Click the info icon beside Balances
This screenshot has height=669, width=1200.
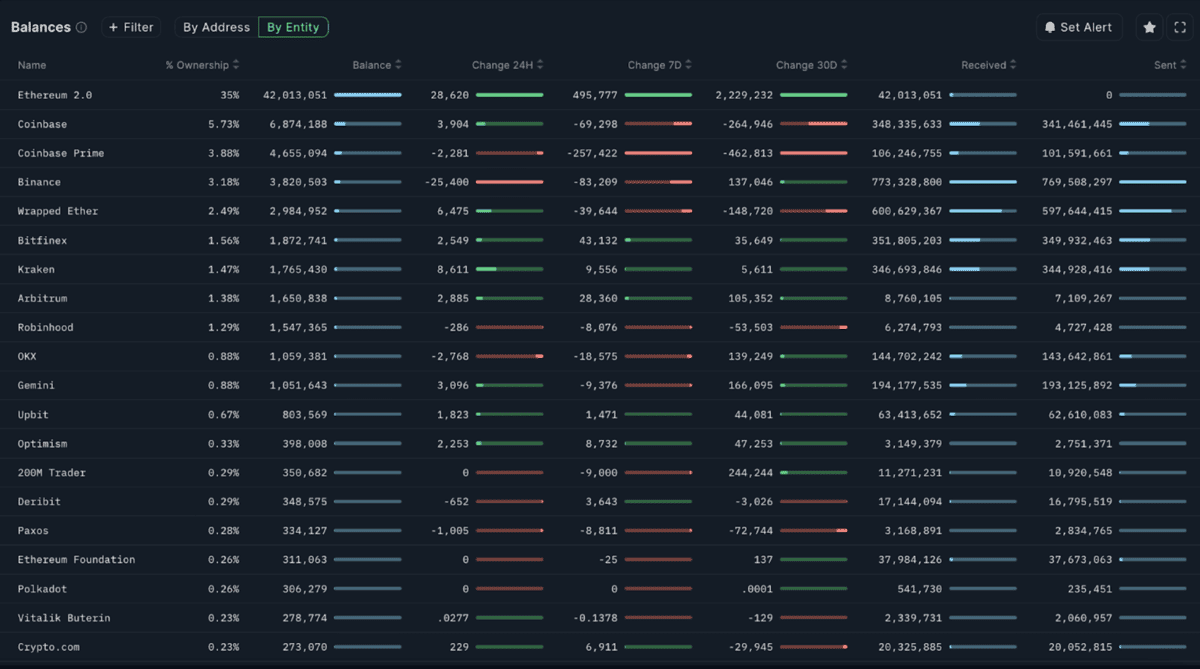point(81,28)
